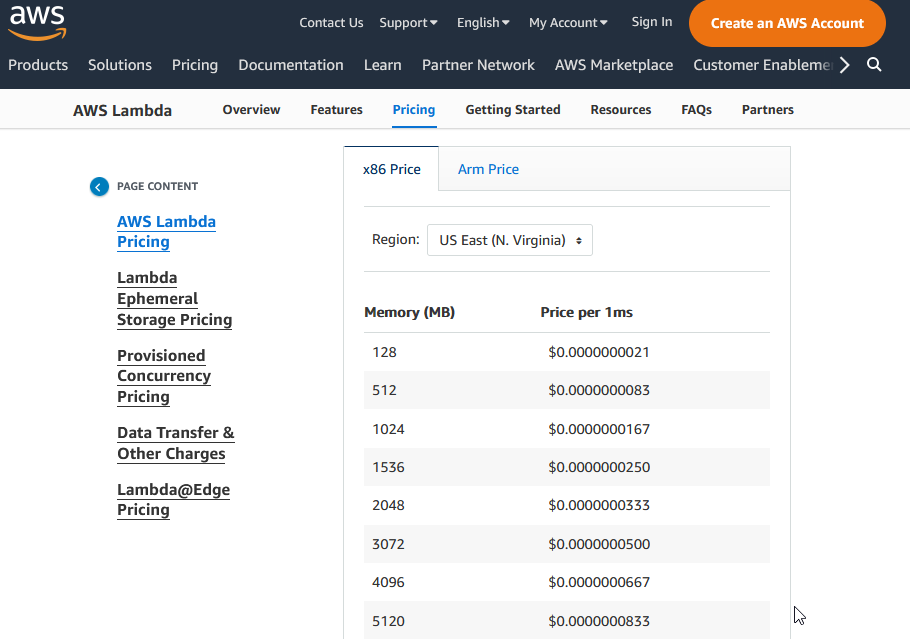Click the price $0.0000000250

pyautogui.click(x=599, y=467)
